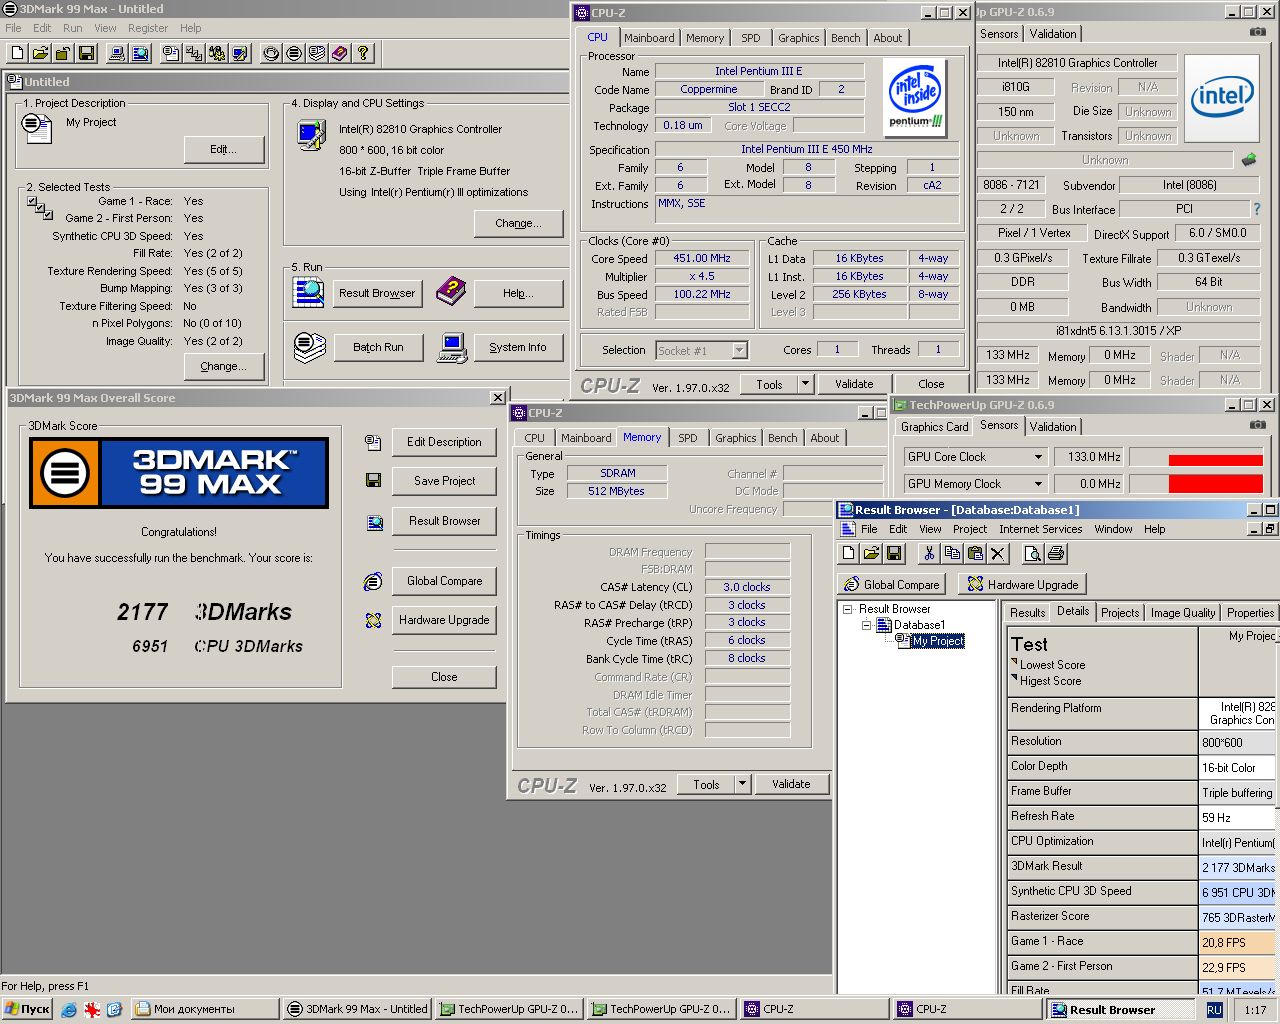
Task: Select My Project tree item in Result Browser
Action: point(938,641)
